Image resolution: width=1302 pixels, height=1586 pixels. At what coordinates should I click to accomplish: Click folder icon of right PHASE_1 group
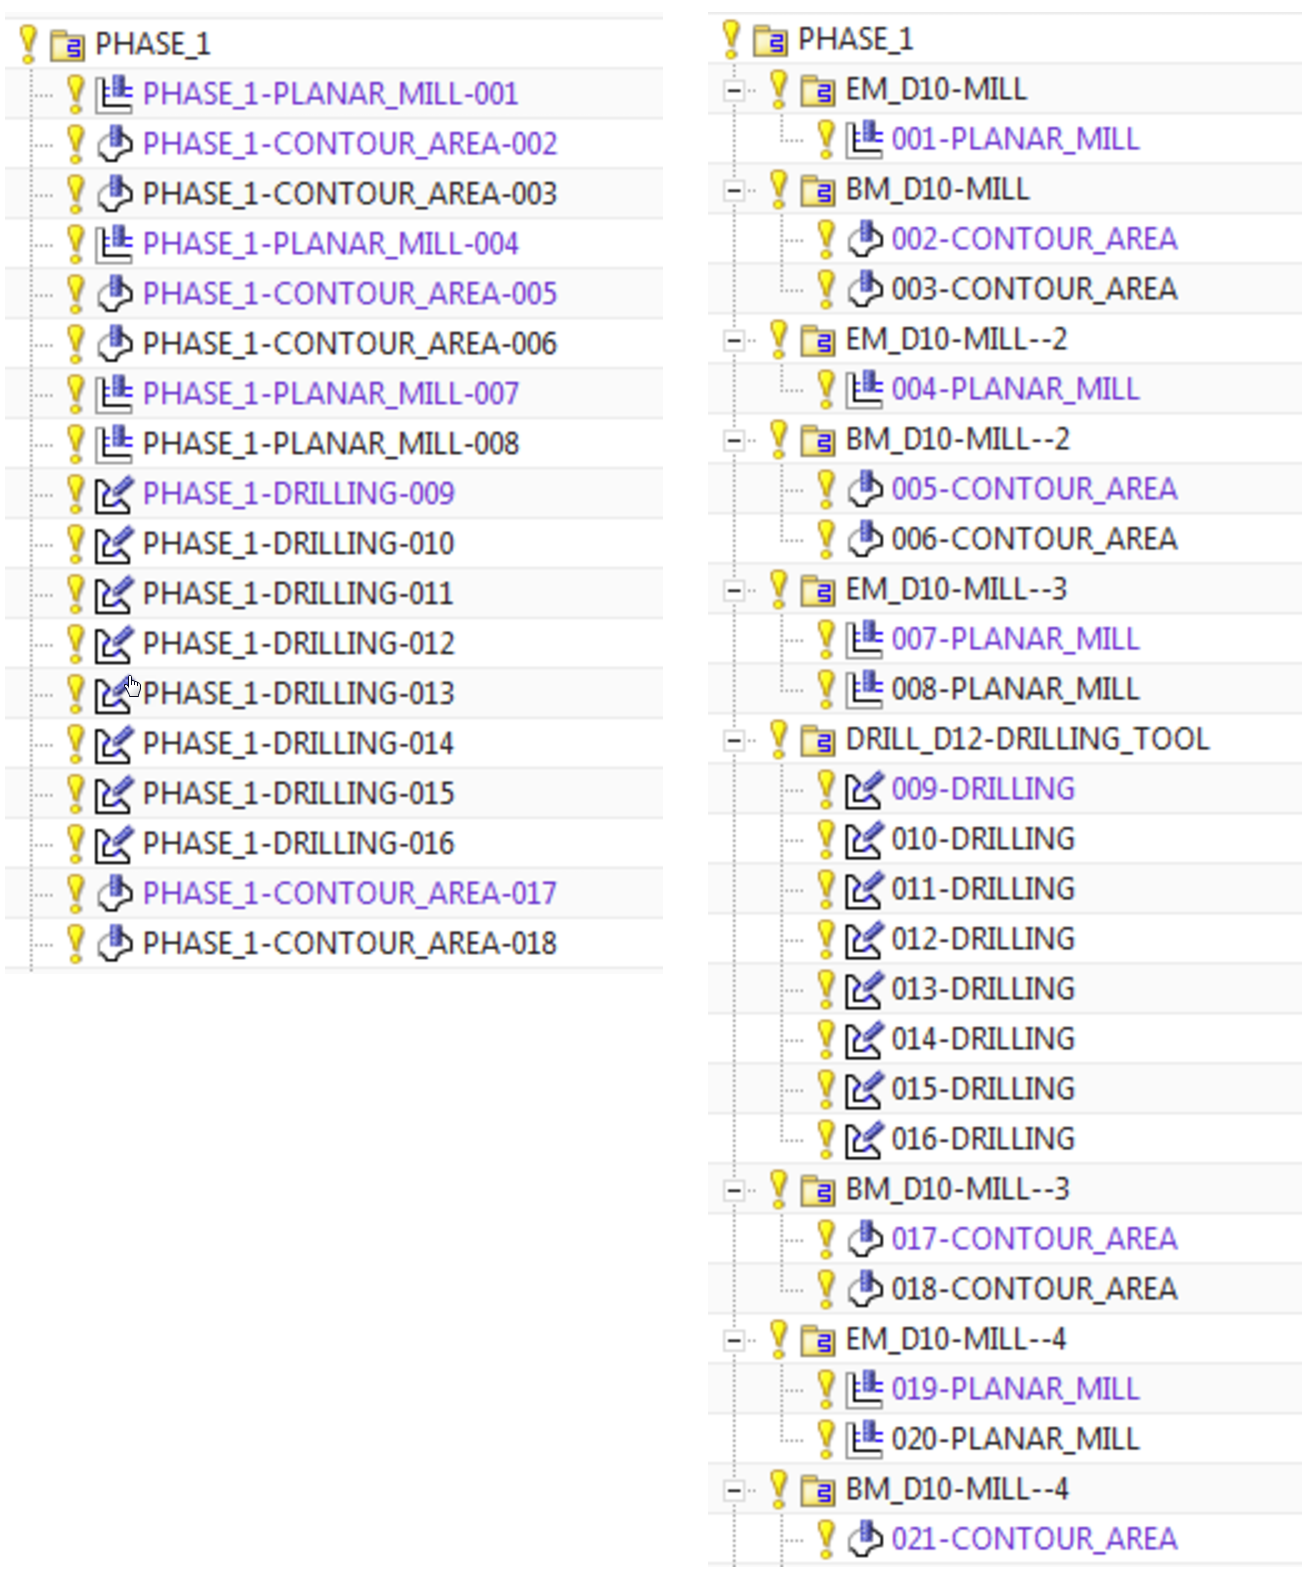[770, 40]
